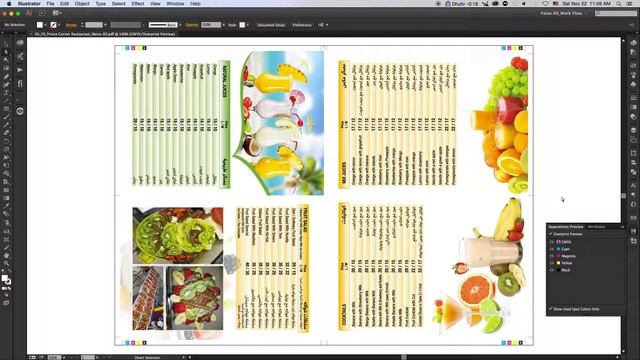
Task: Open the play-triangle Actions panel icon
Action: 20,70
